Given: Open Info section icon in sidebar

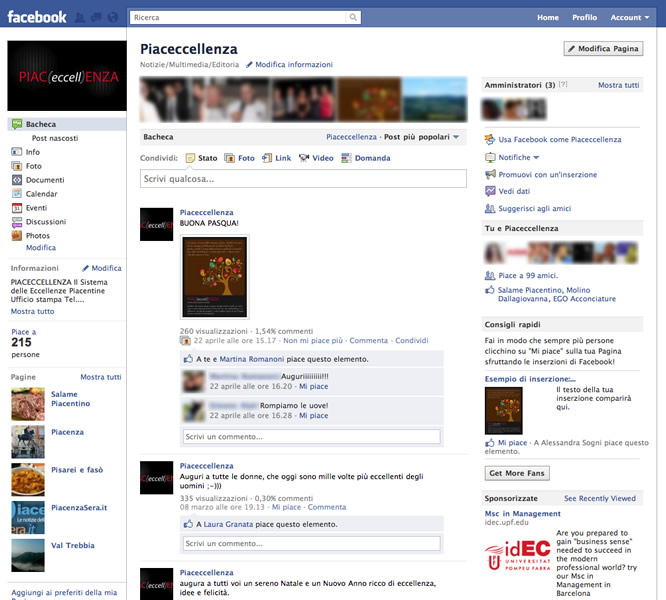Looking at the screenshot, I should [x=17, y=152].
